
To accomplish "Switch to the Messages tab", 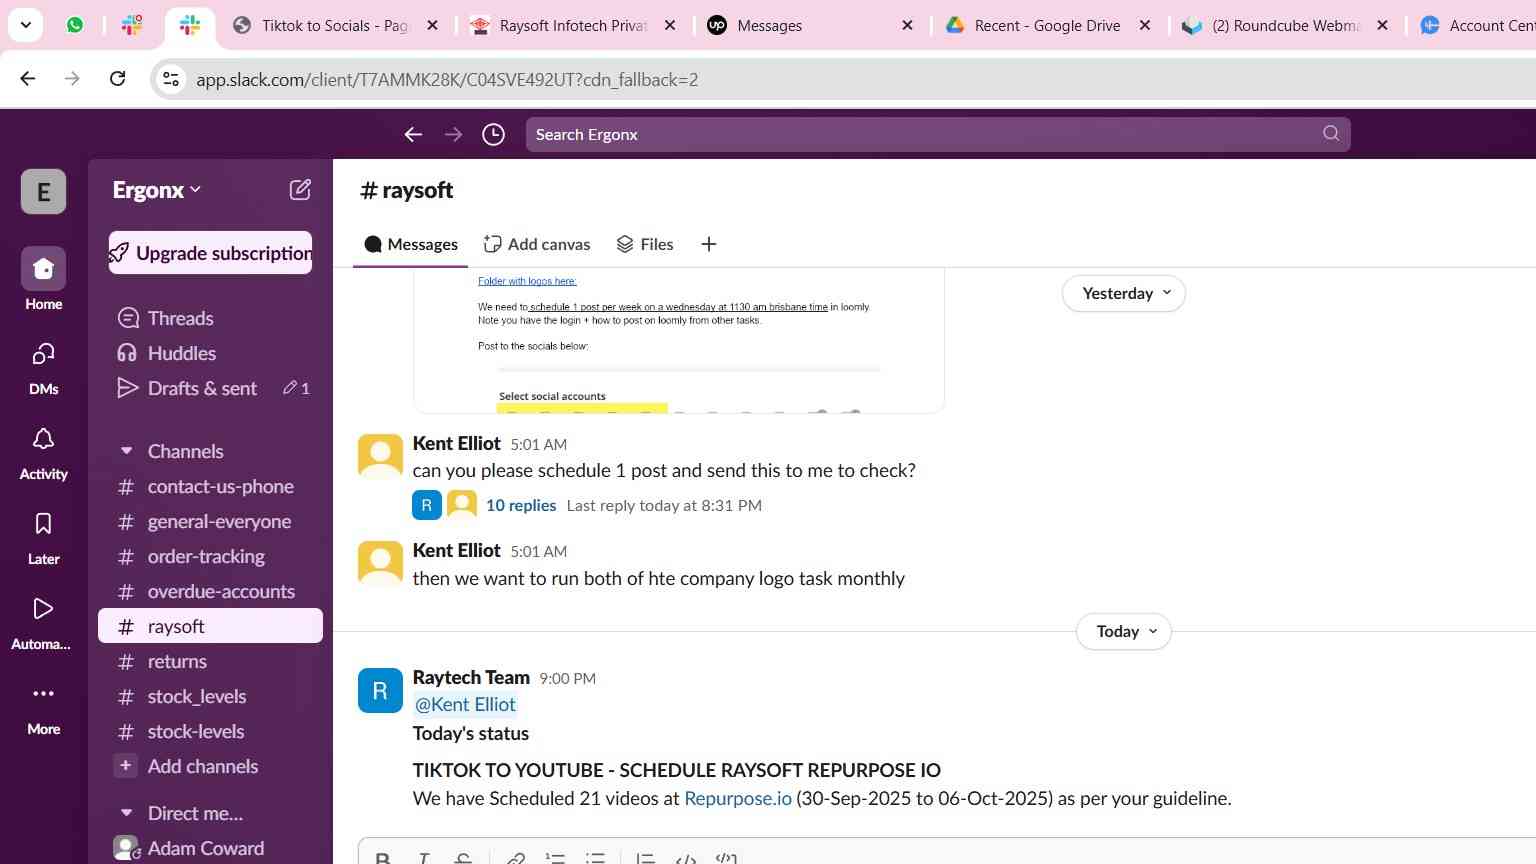I will click(411, 244).
